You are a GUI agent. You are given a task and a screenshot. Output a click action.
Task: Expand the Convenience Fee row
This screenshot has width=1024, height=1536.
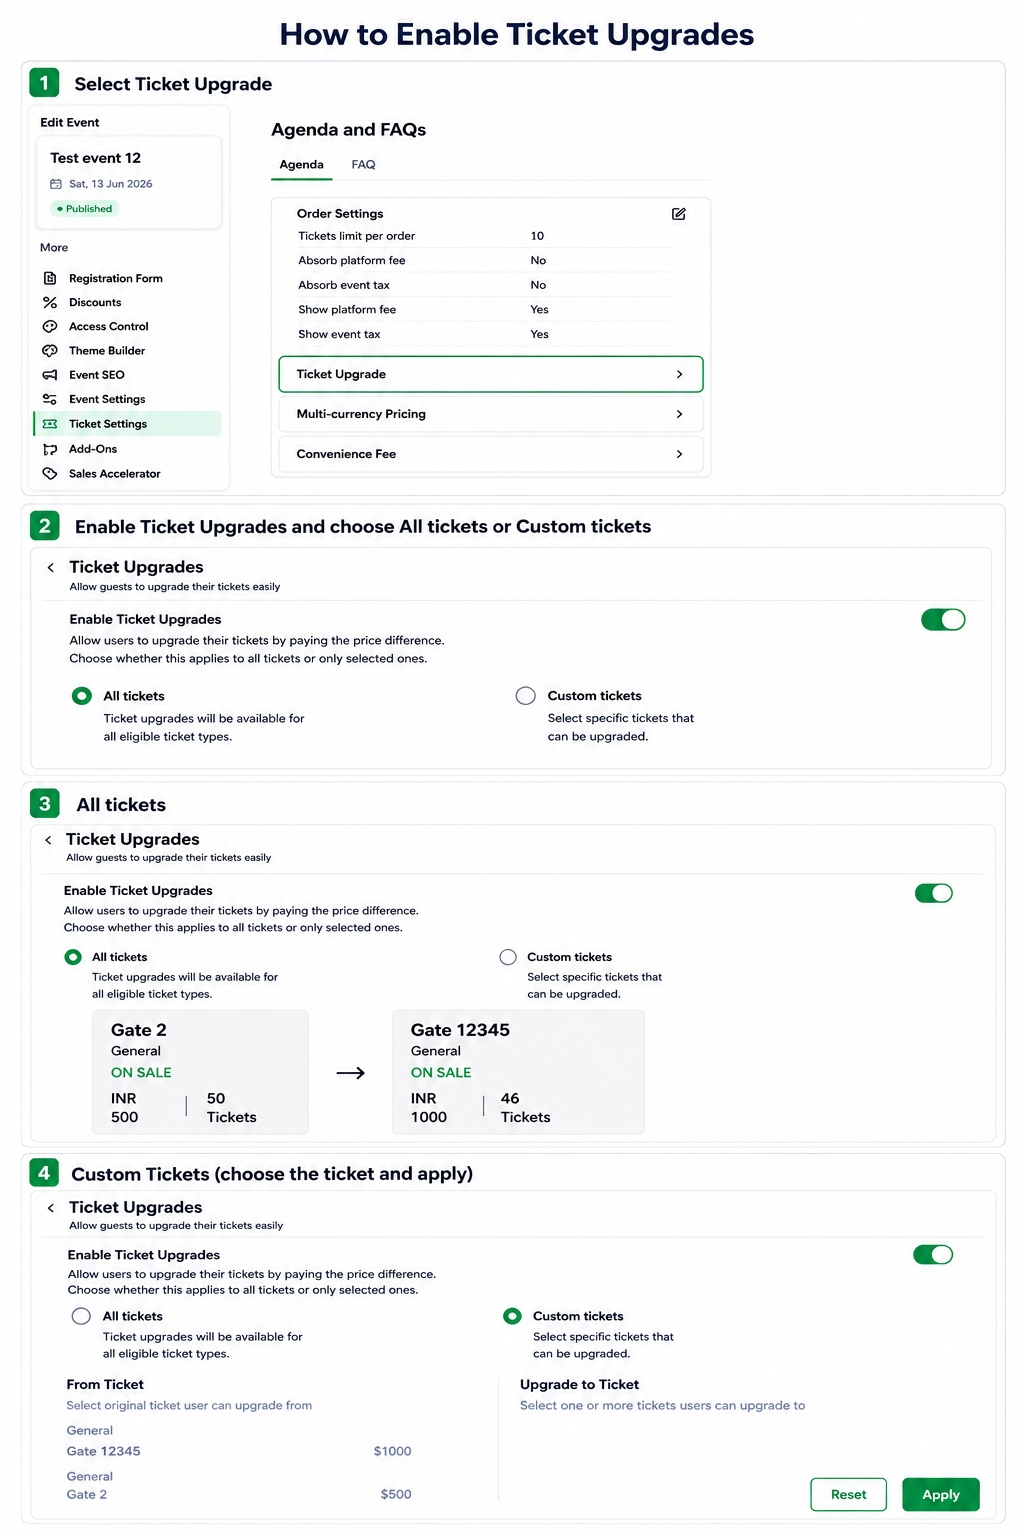click(x=491, y=454)
